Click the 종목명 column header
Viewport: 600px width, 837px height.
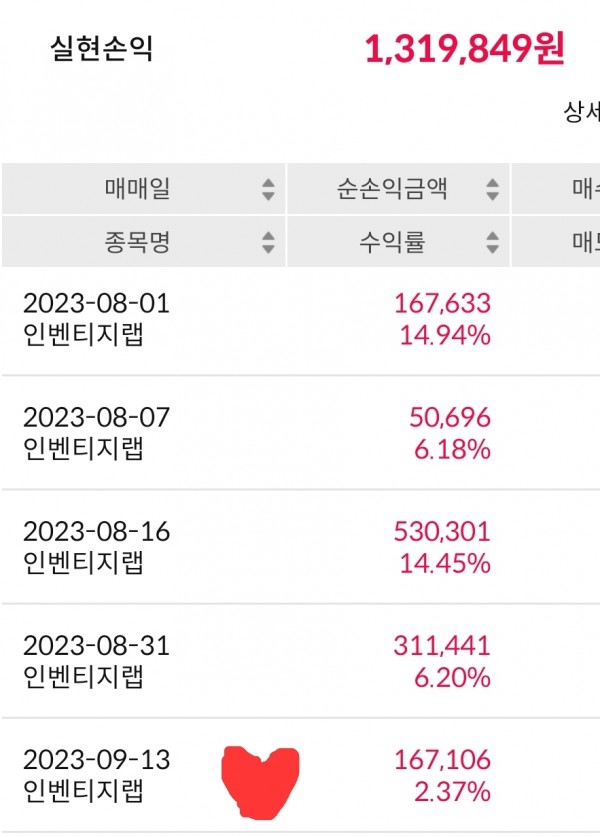137,242
